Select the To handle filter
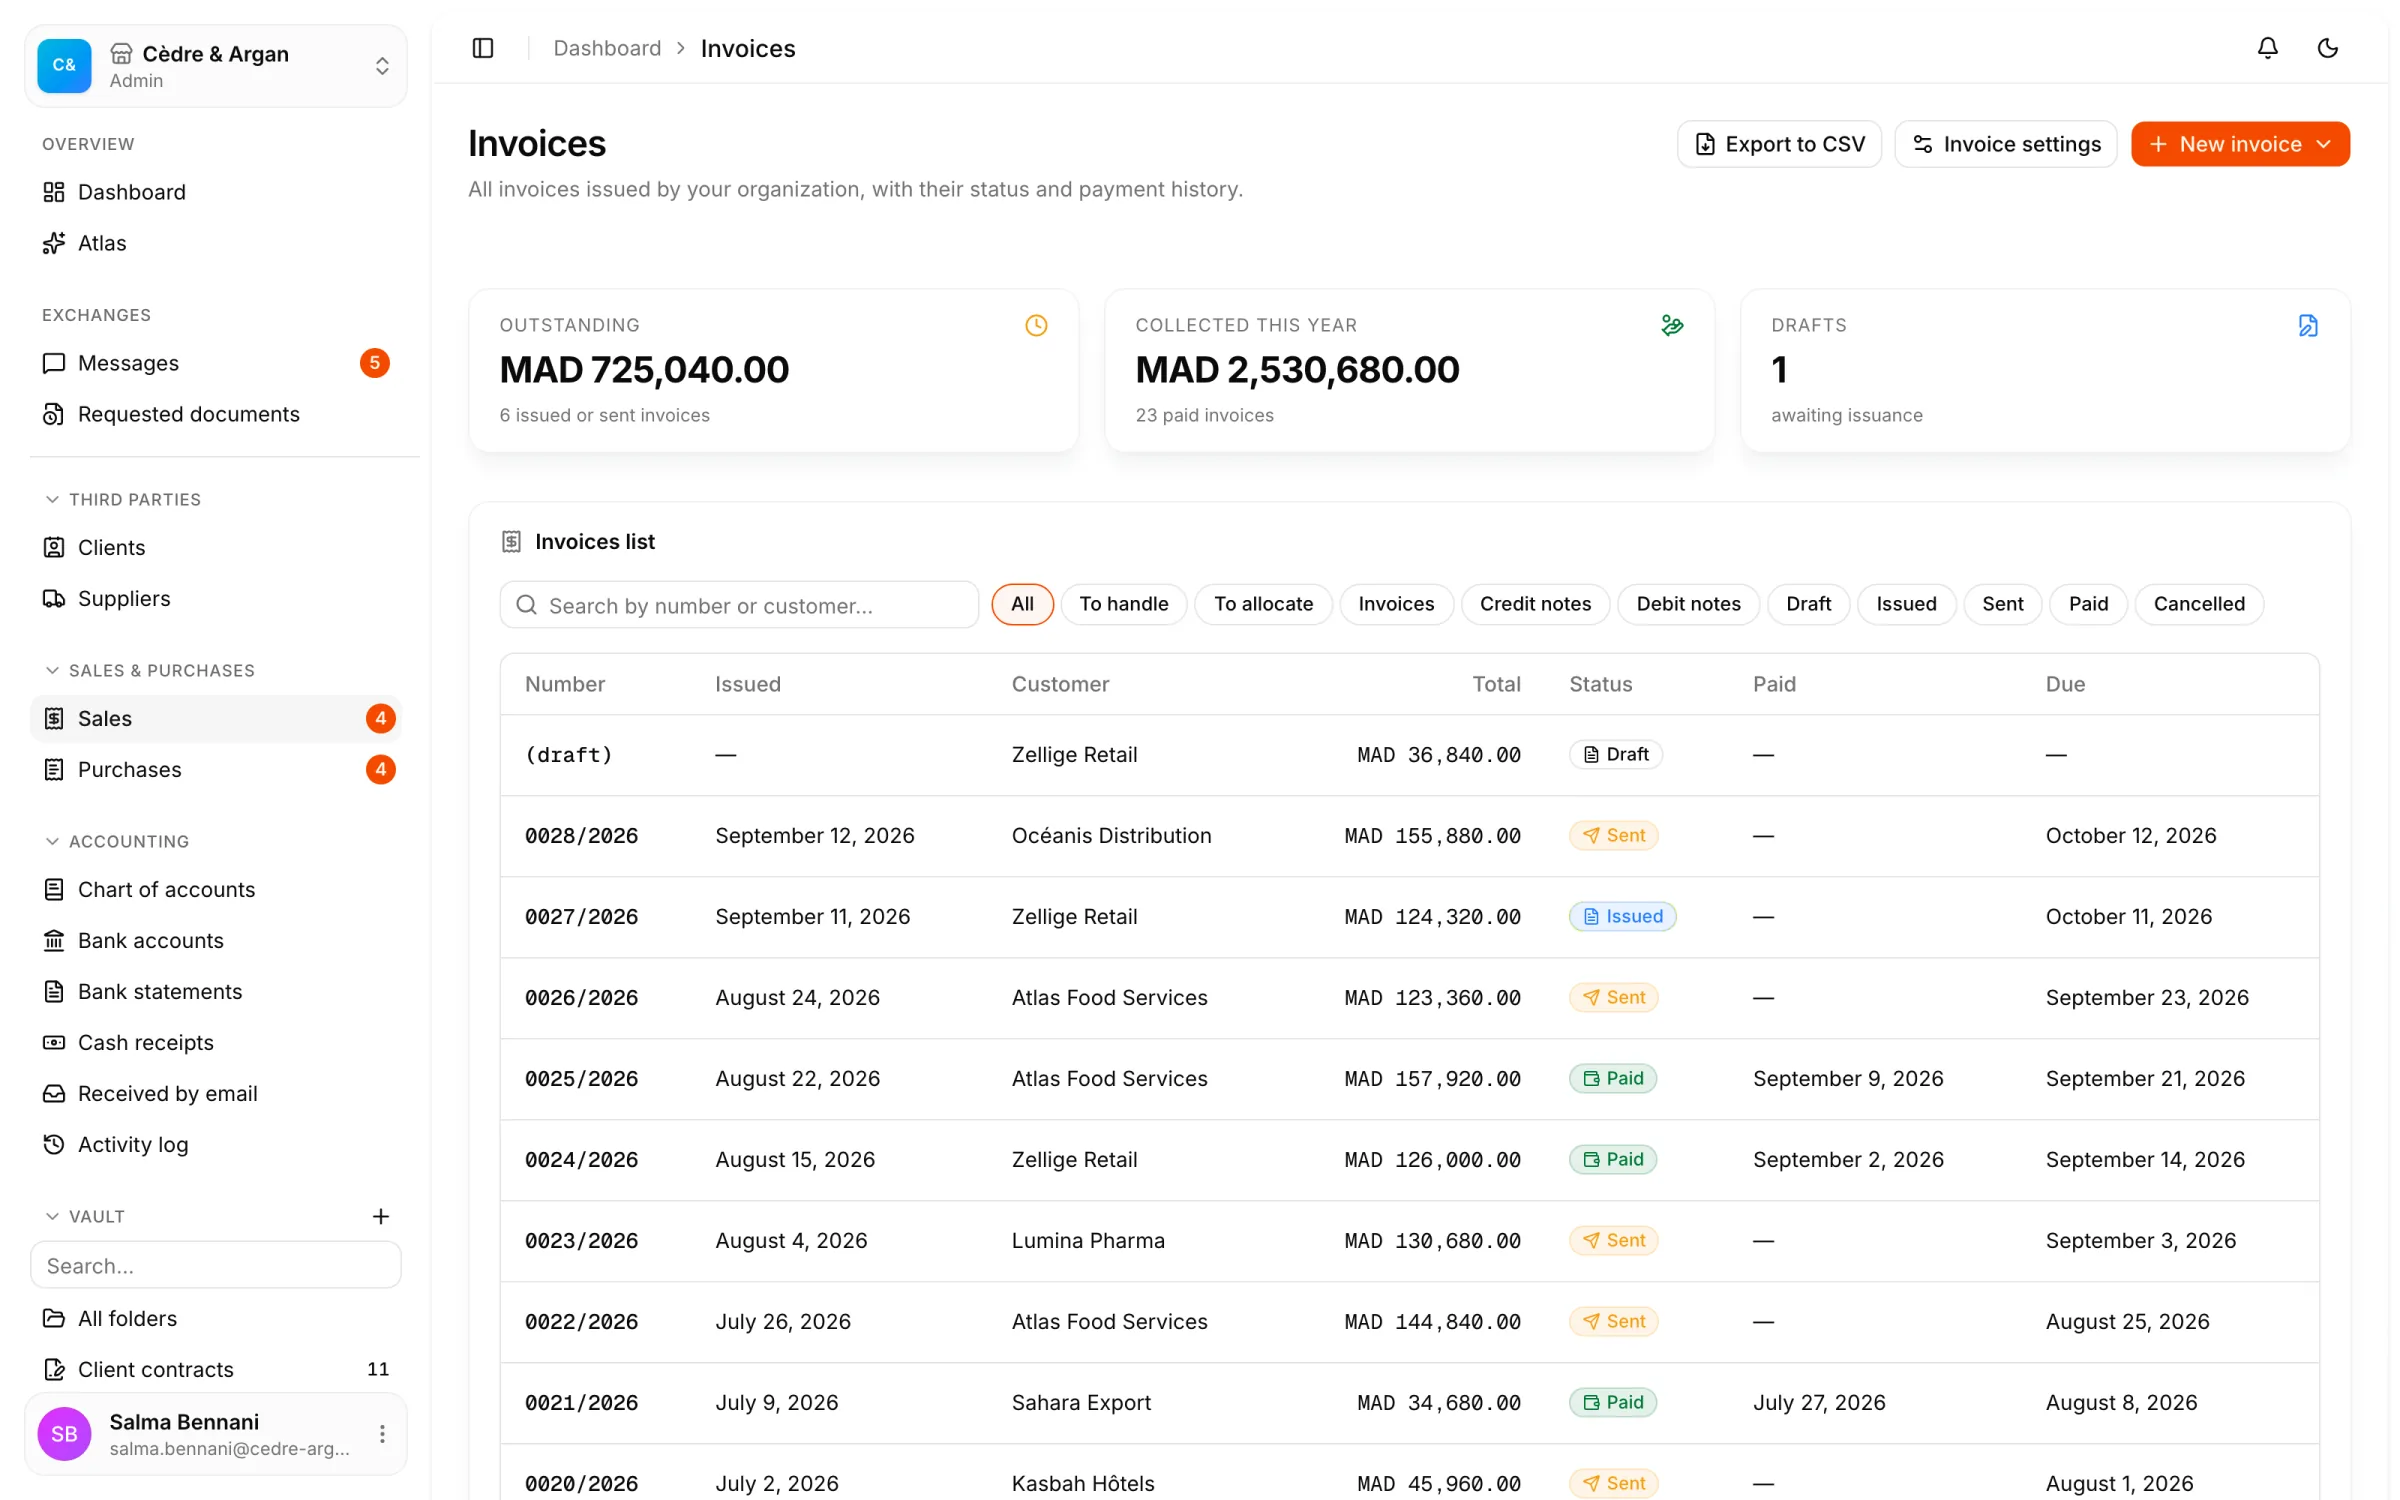The image size is (2400, 1500). pyautogui.click(x=1123, y=604)
